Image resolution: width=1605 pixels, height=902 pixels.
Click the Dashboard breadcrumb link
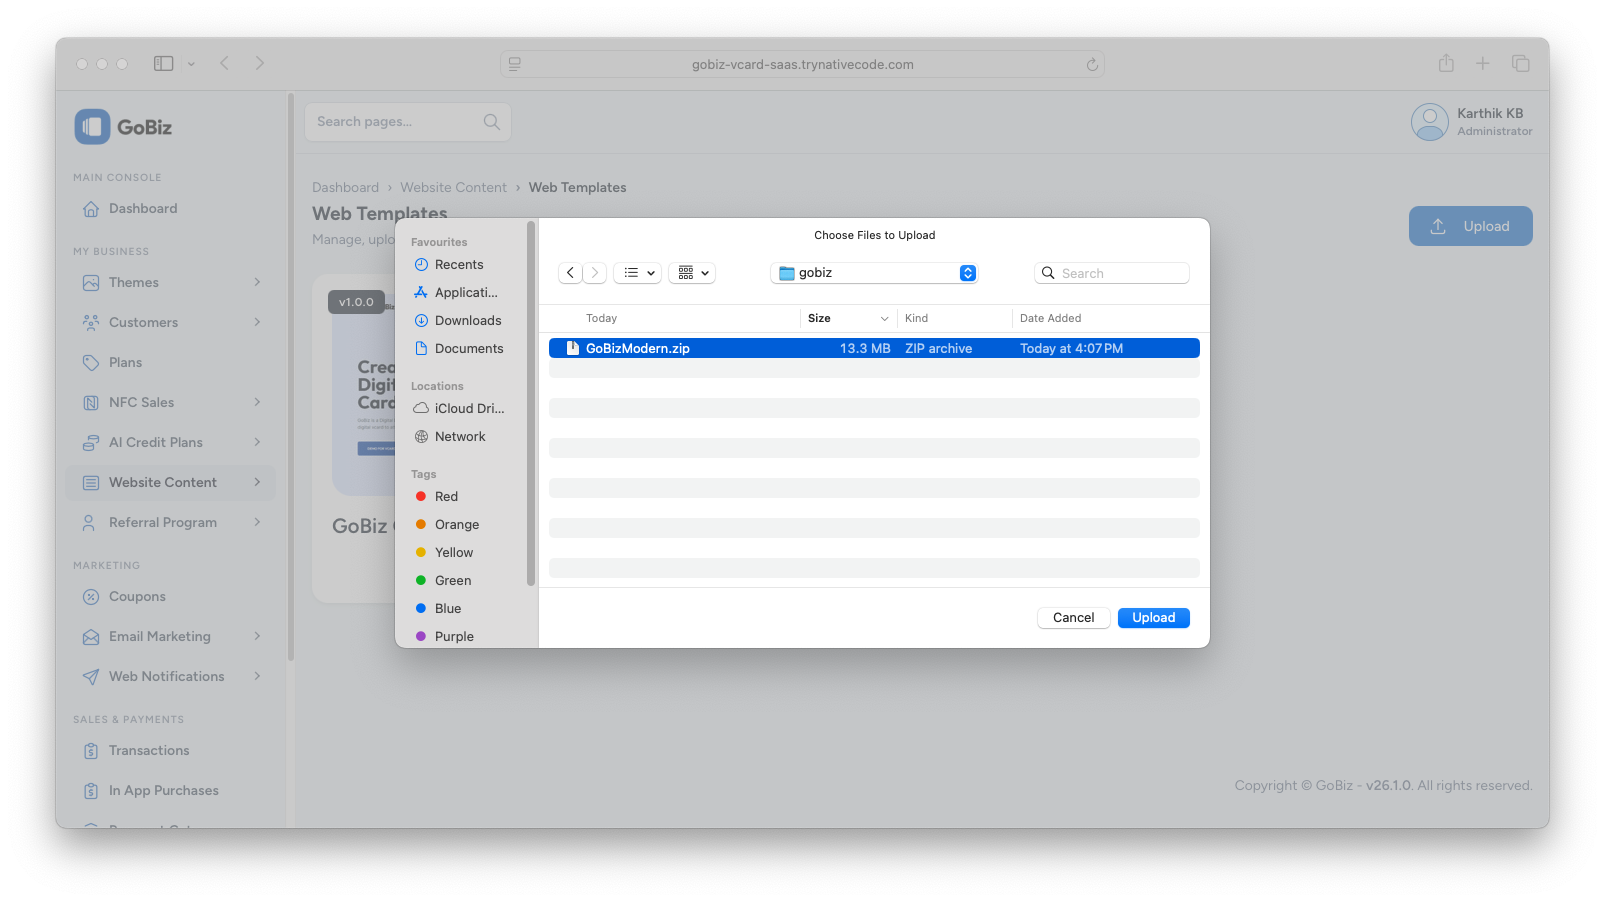(345, 187)
